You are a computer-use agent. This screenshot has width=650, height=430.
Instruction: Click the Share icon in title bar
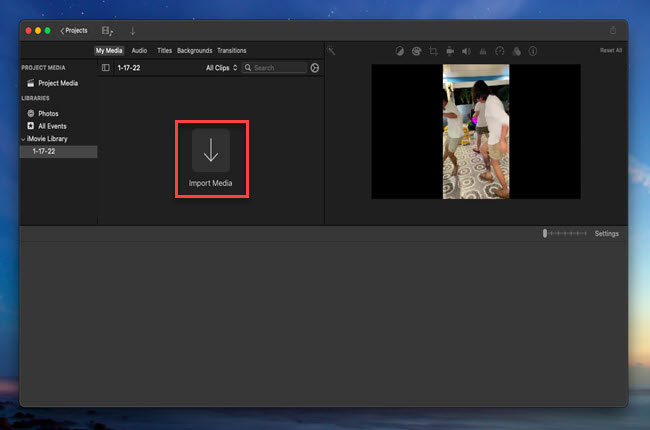(x=613, y=31)
